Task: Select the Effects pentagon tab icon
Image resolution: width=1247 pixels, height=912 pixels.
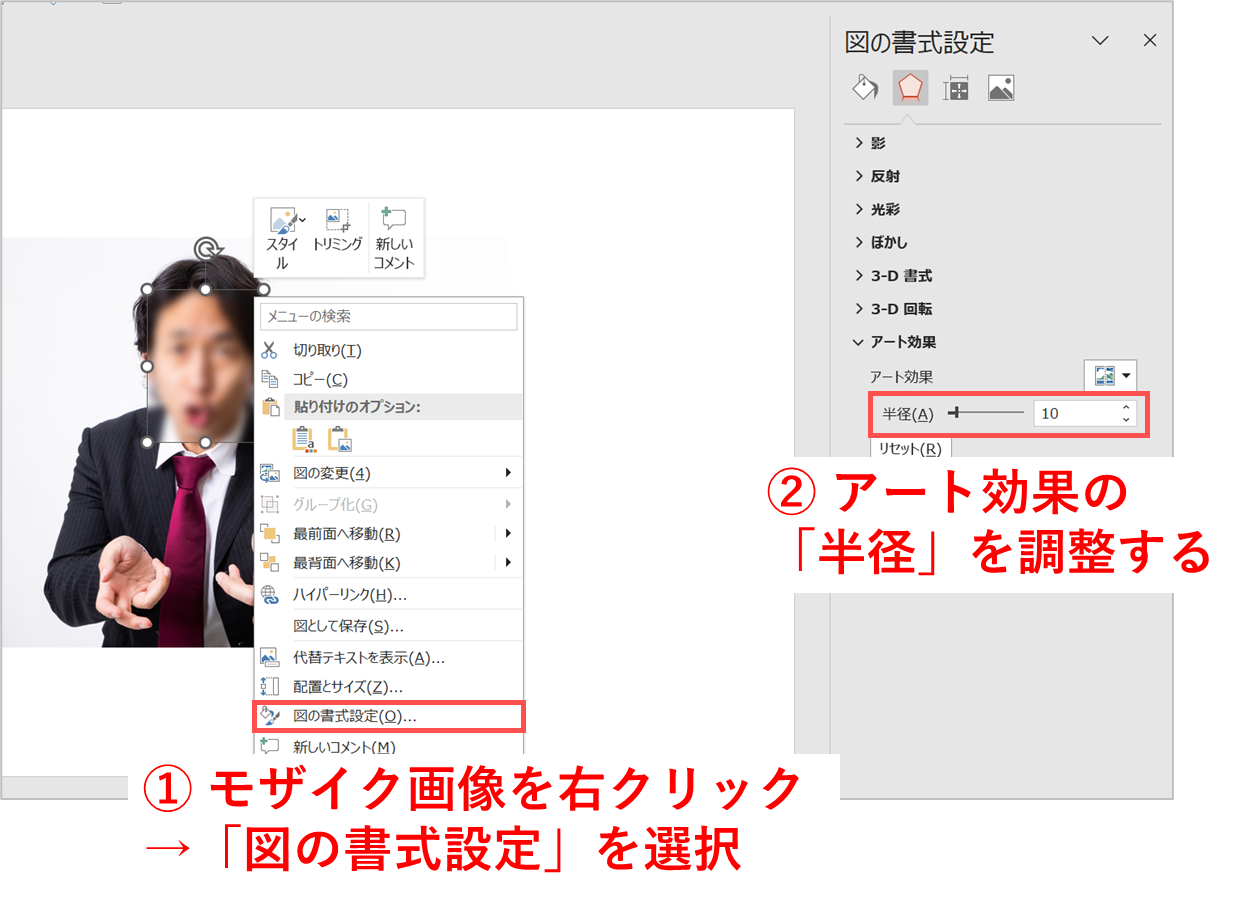Action: coord(910,88)
